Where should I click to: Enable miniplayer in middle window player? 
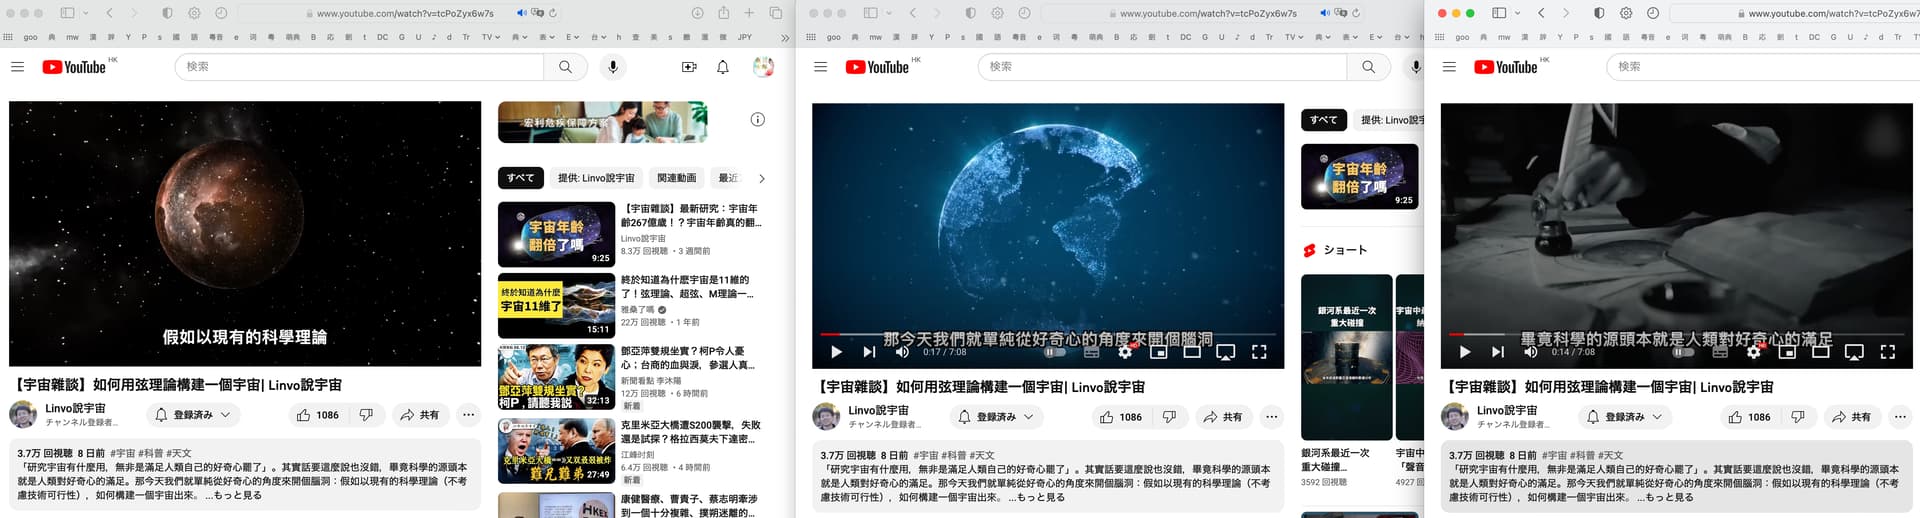(x=1158, y=352)
